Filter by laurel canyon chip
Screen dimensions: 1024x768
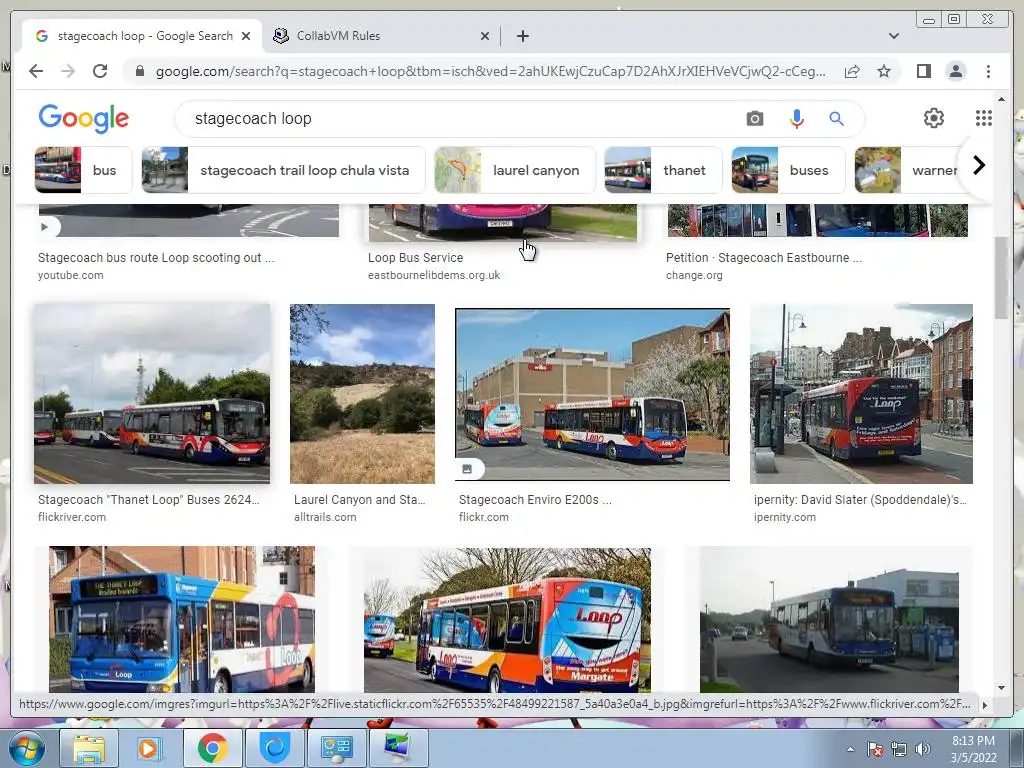(515, 170)
